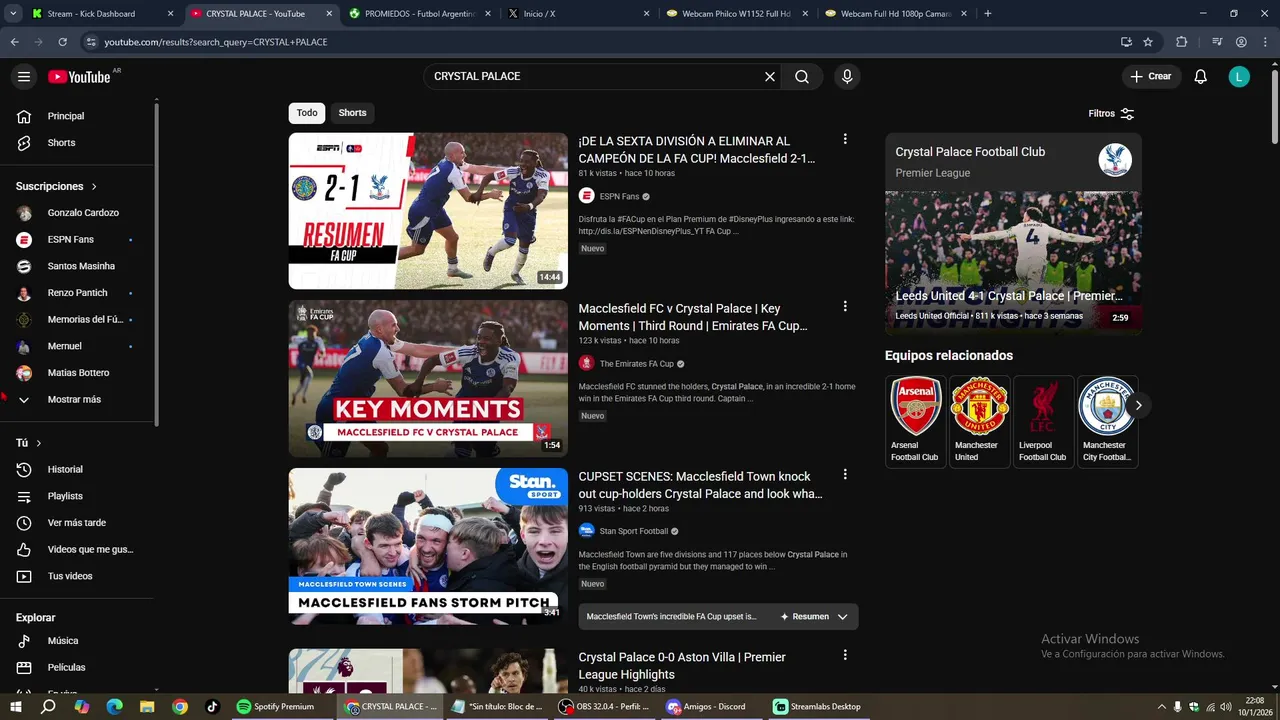This screenshot has width=1280, height=720.
Task: Open Liverpool Football Club related team
Action: [1043, 421]
